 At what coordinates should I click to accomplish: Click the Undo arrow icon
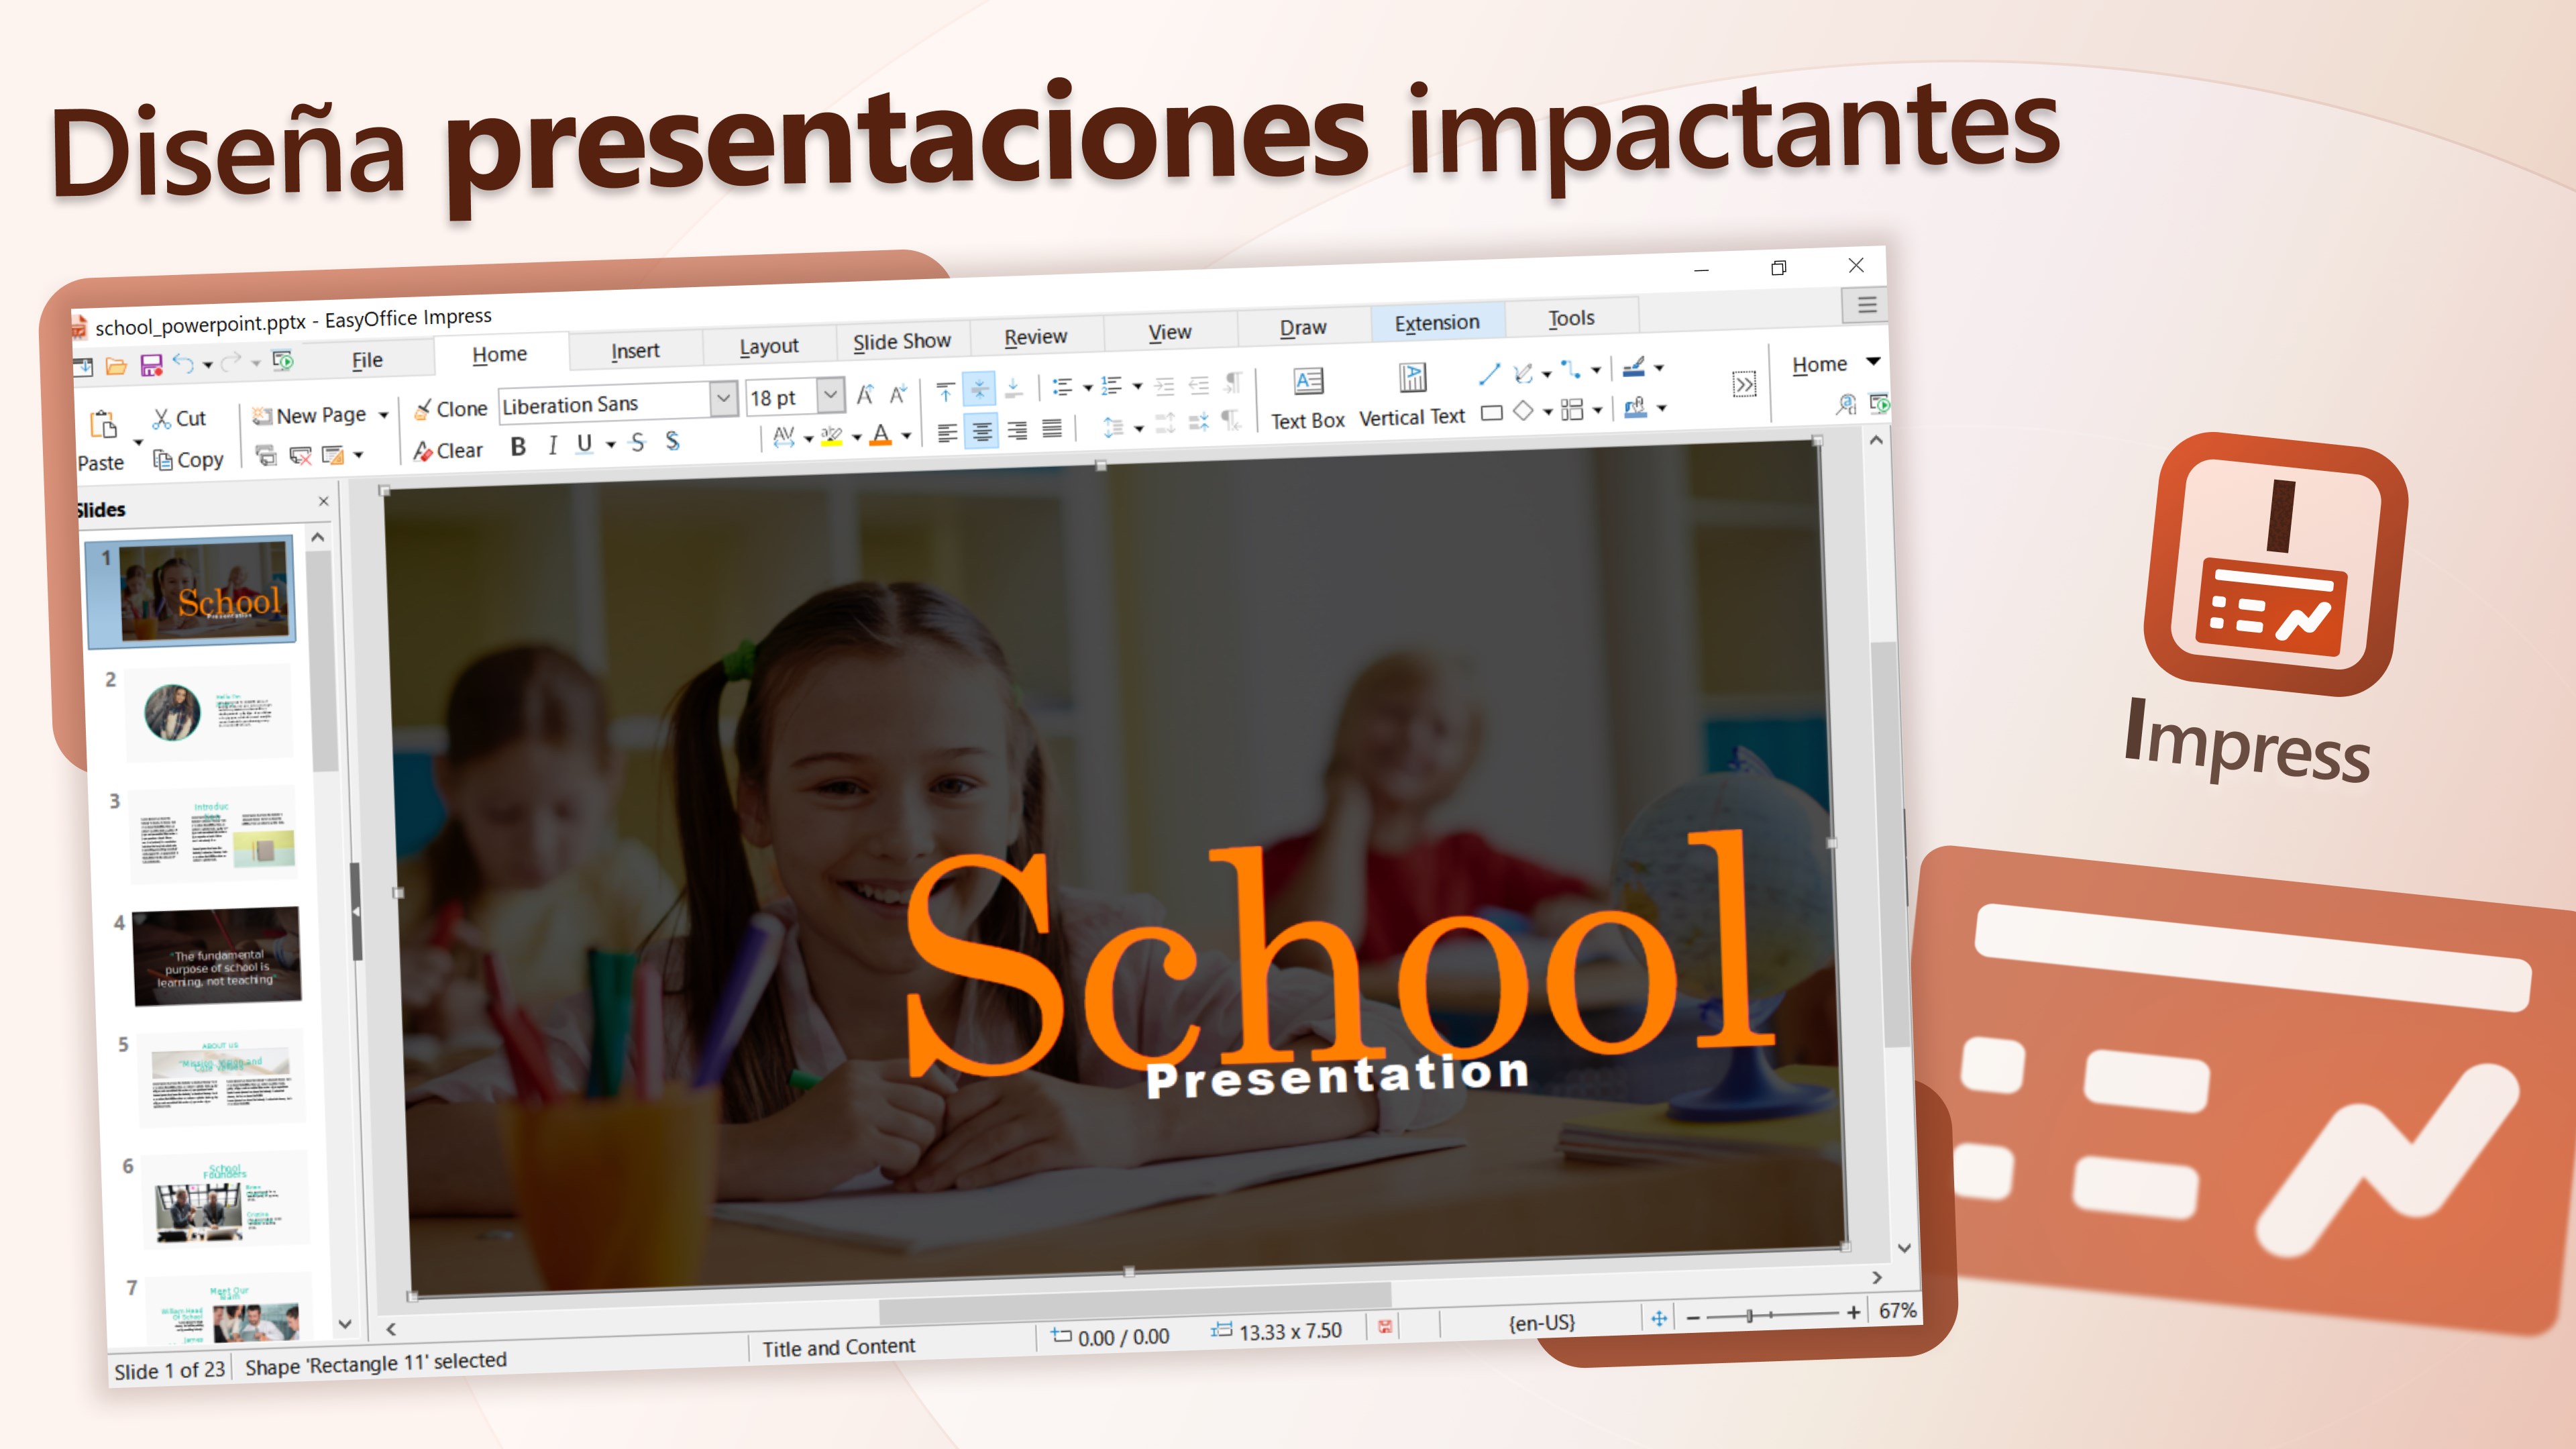pos(183,363)
